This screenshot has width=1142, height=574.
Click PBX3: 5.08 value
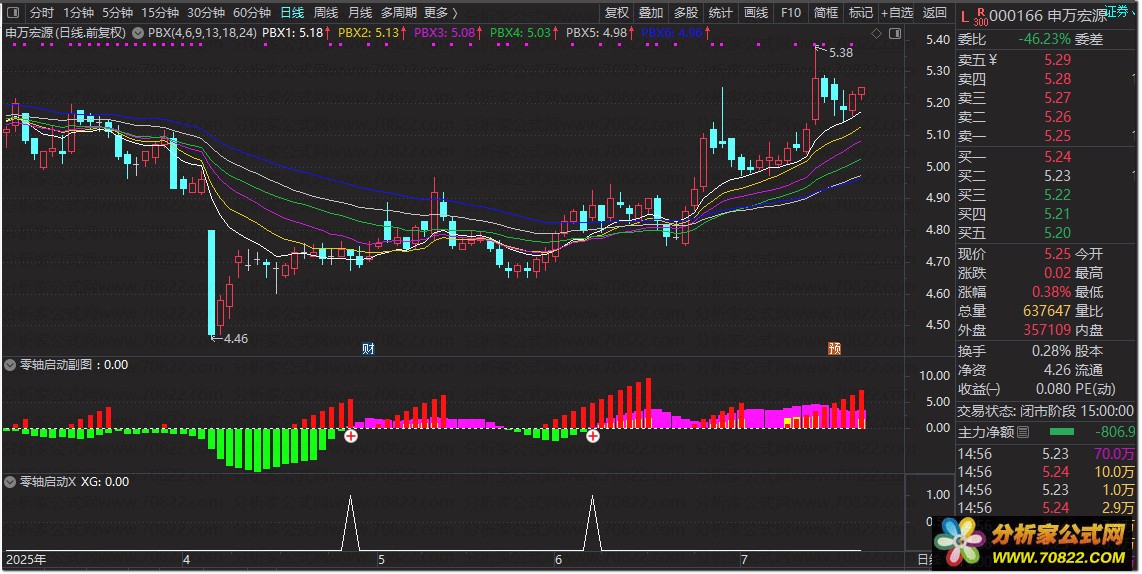[x=445, y=33]
